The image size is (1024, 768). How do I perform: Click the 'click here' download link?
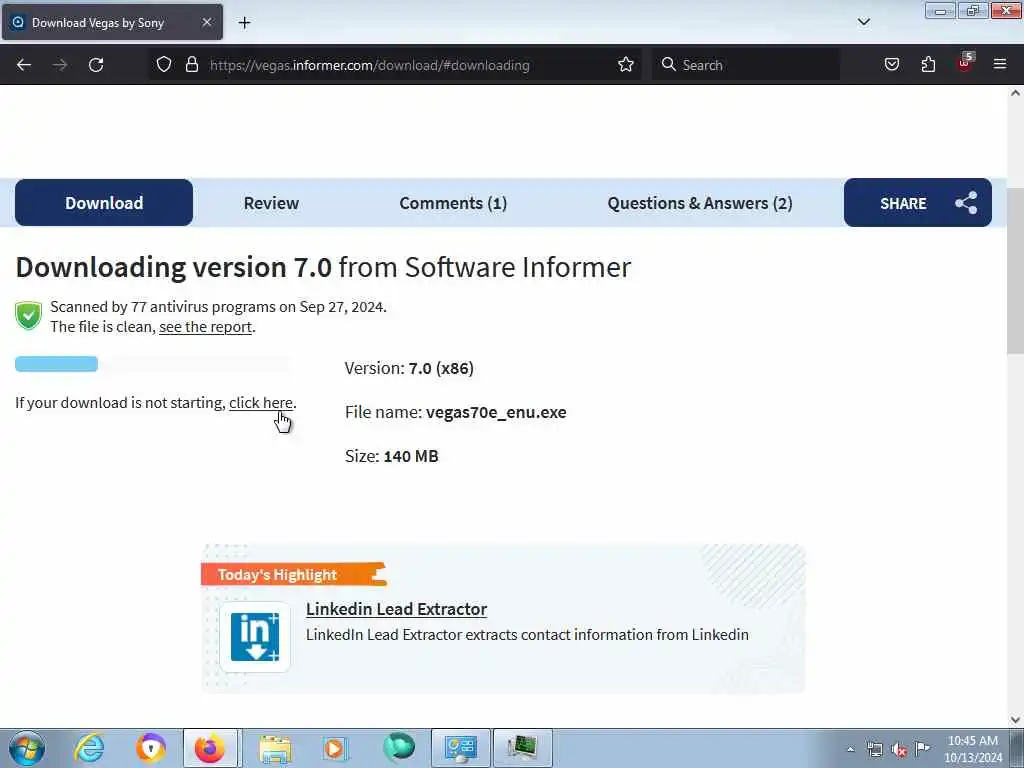point(261,403)
